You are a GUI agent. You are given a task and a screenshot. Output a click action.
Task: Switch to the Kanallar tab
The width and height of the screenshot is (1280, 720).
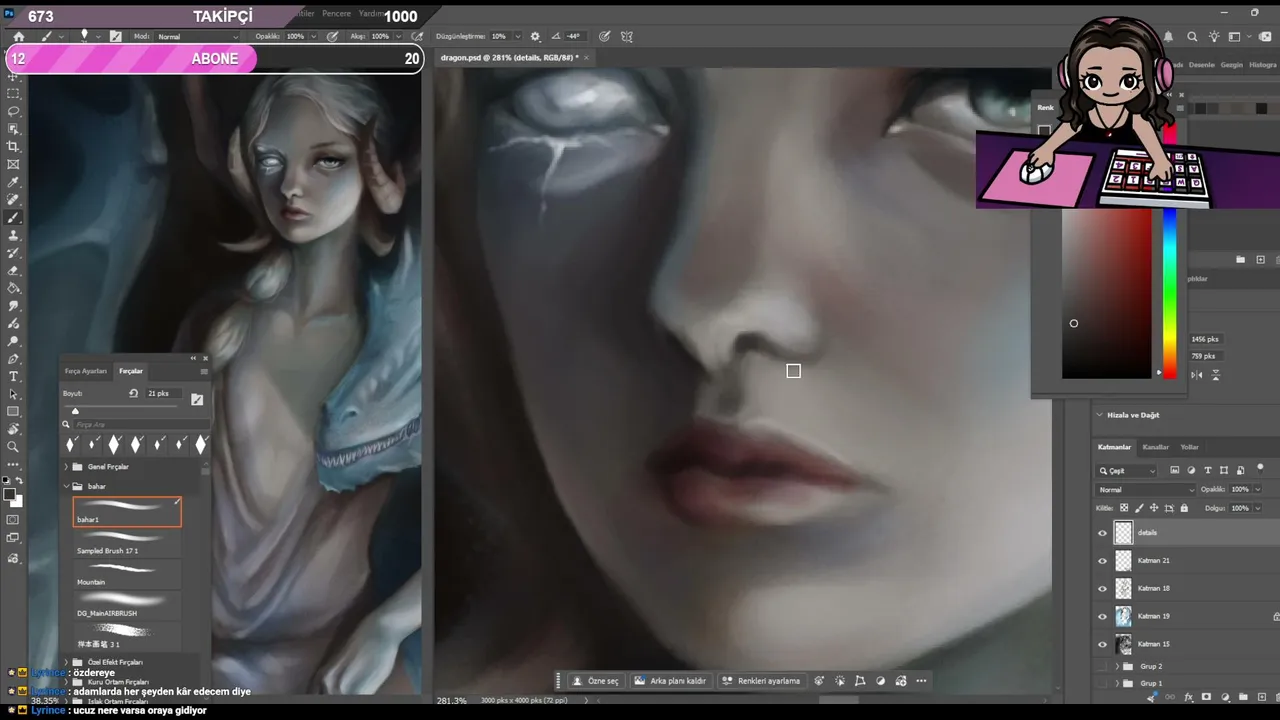[1156, 447]
